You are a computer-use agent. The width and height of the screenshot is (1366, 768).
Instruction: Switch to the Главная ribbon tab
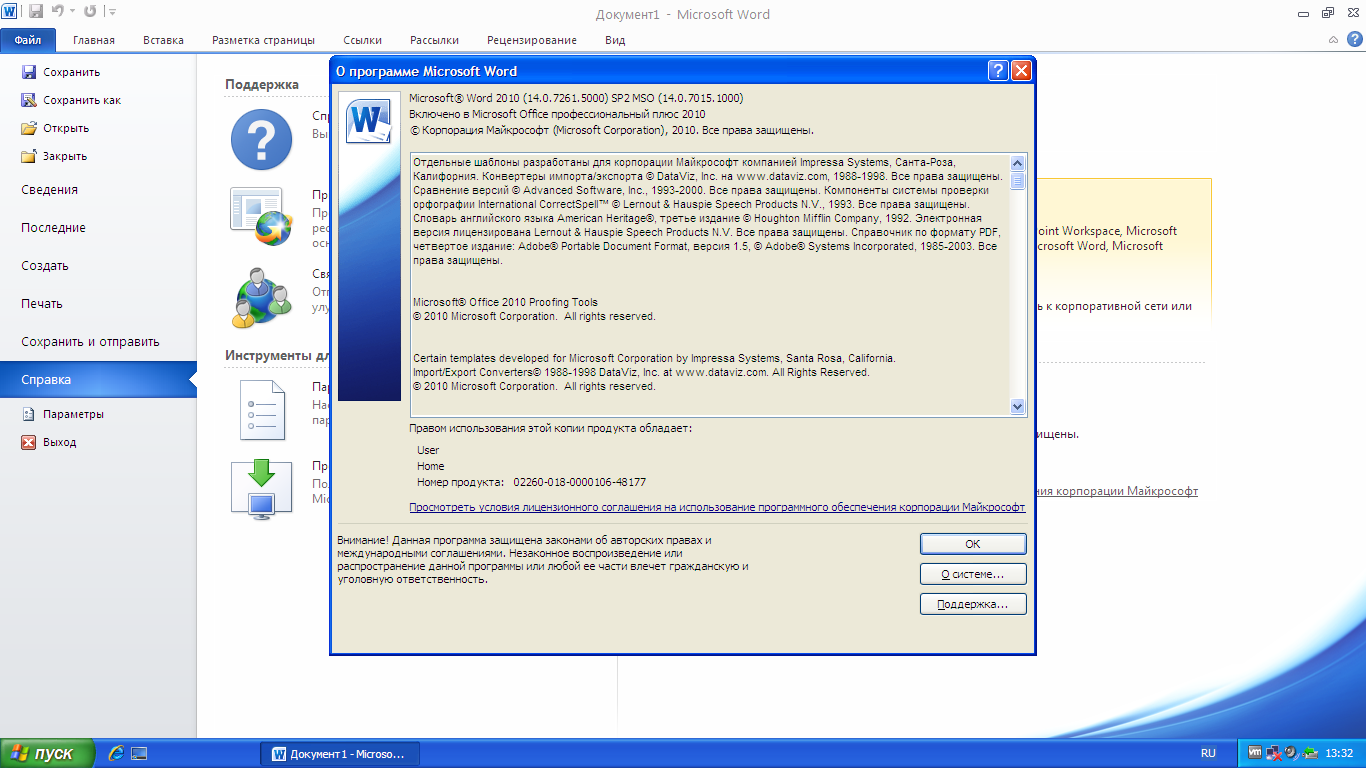[x=94, y=40]
